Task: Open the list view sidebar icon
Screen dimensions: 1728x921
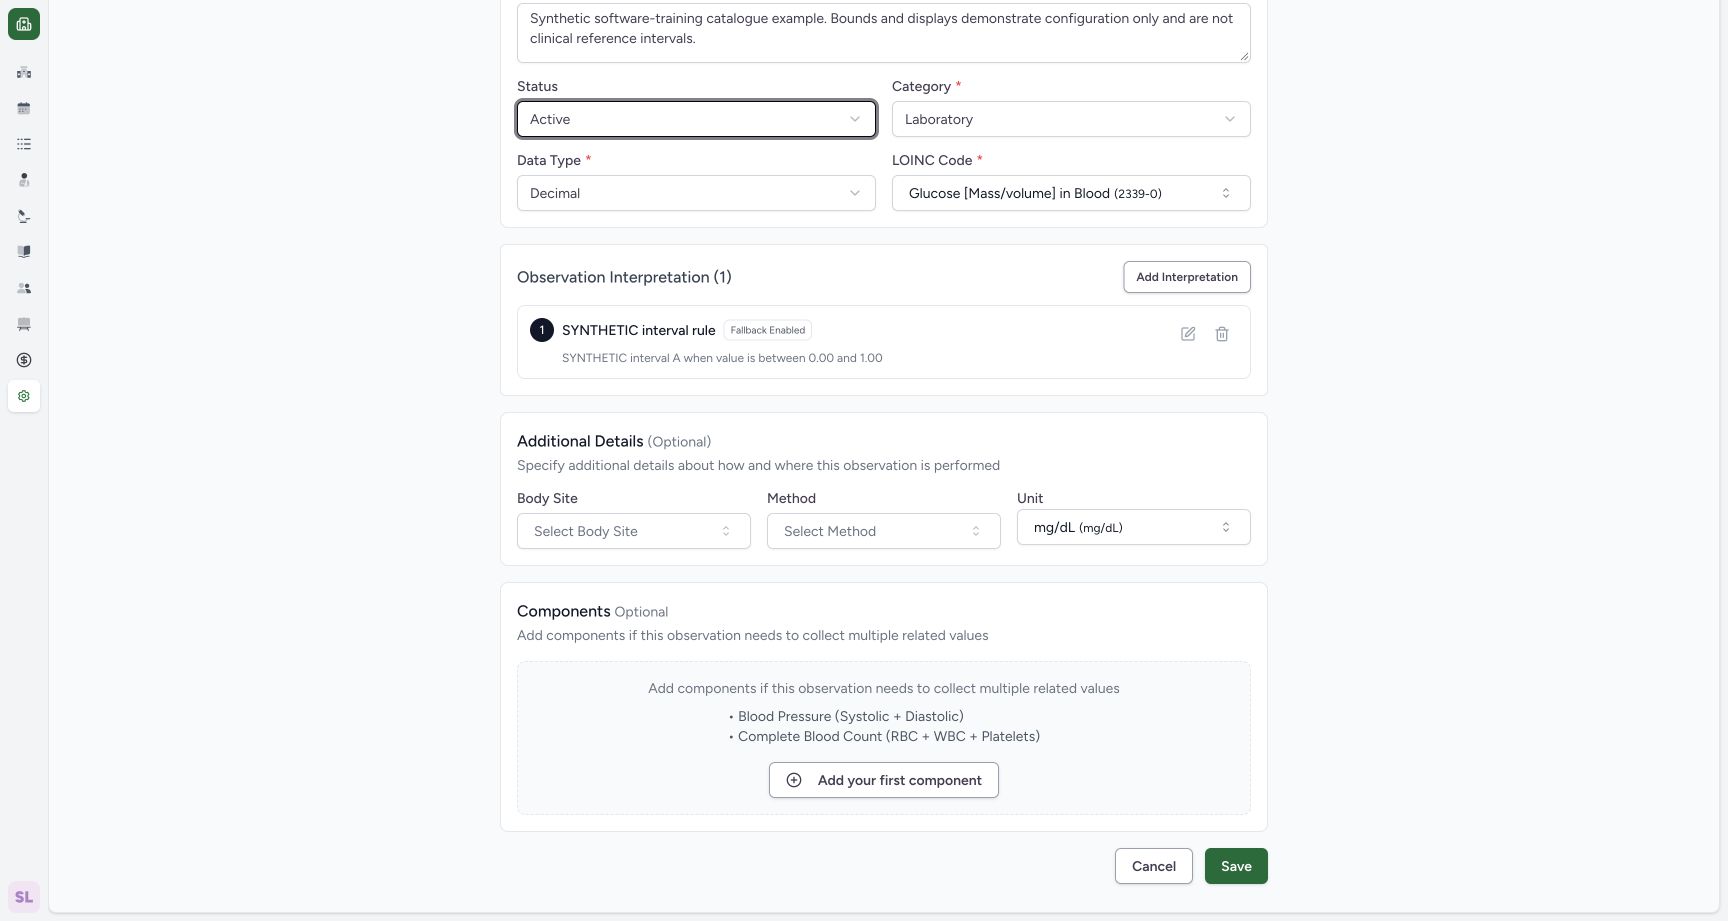Action: [24, 144]
